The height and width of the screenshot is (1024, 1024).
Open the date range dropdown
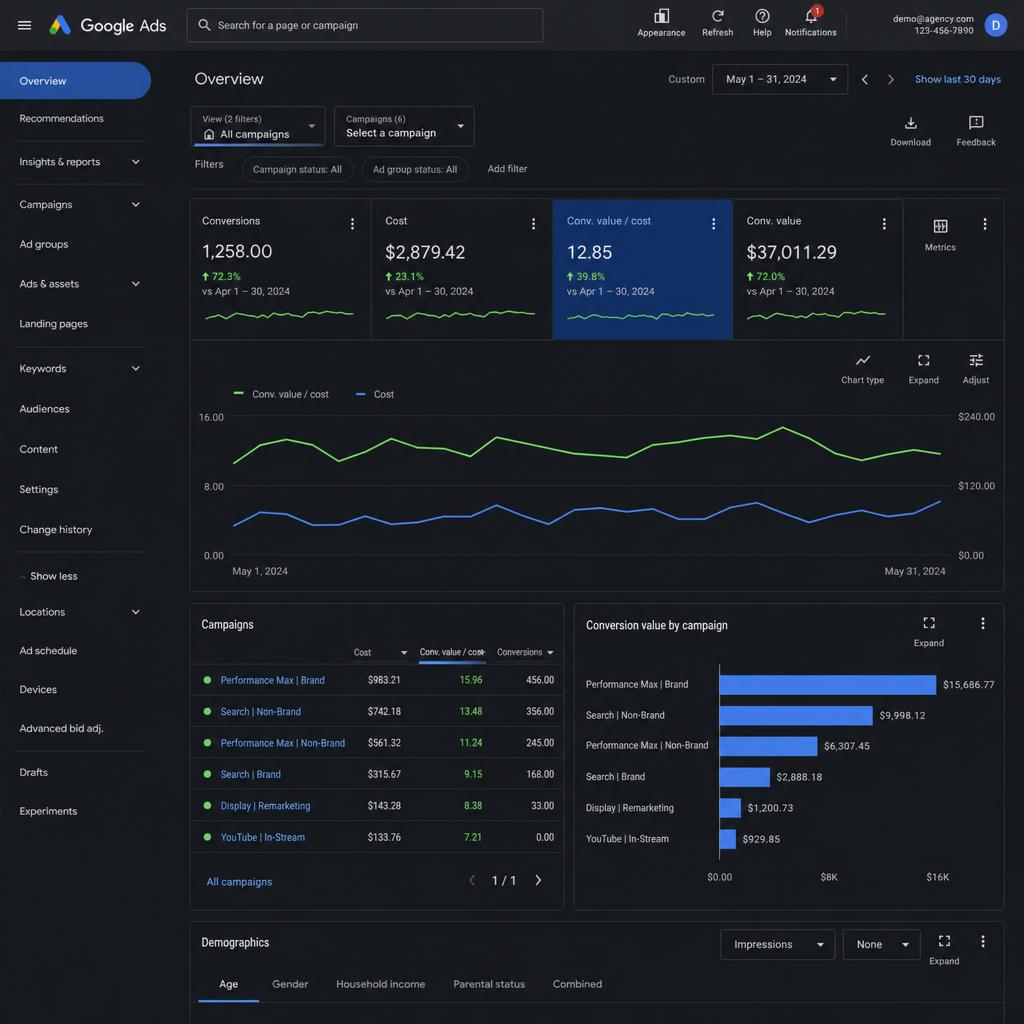(x=780, y=80)
